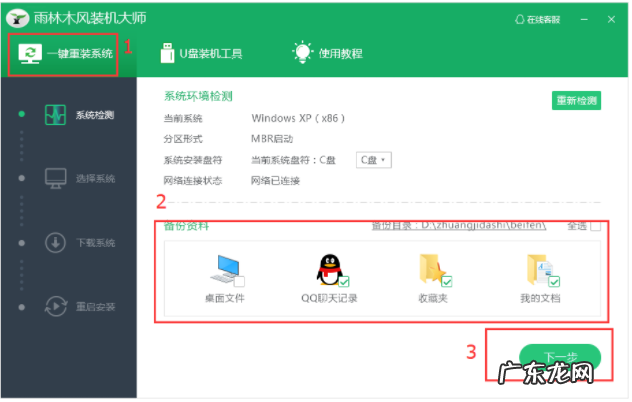
Task: Select the 系统检测 step icon
Action: (55, 115)
